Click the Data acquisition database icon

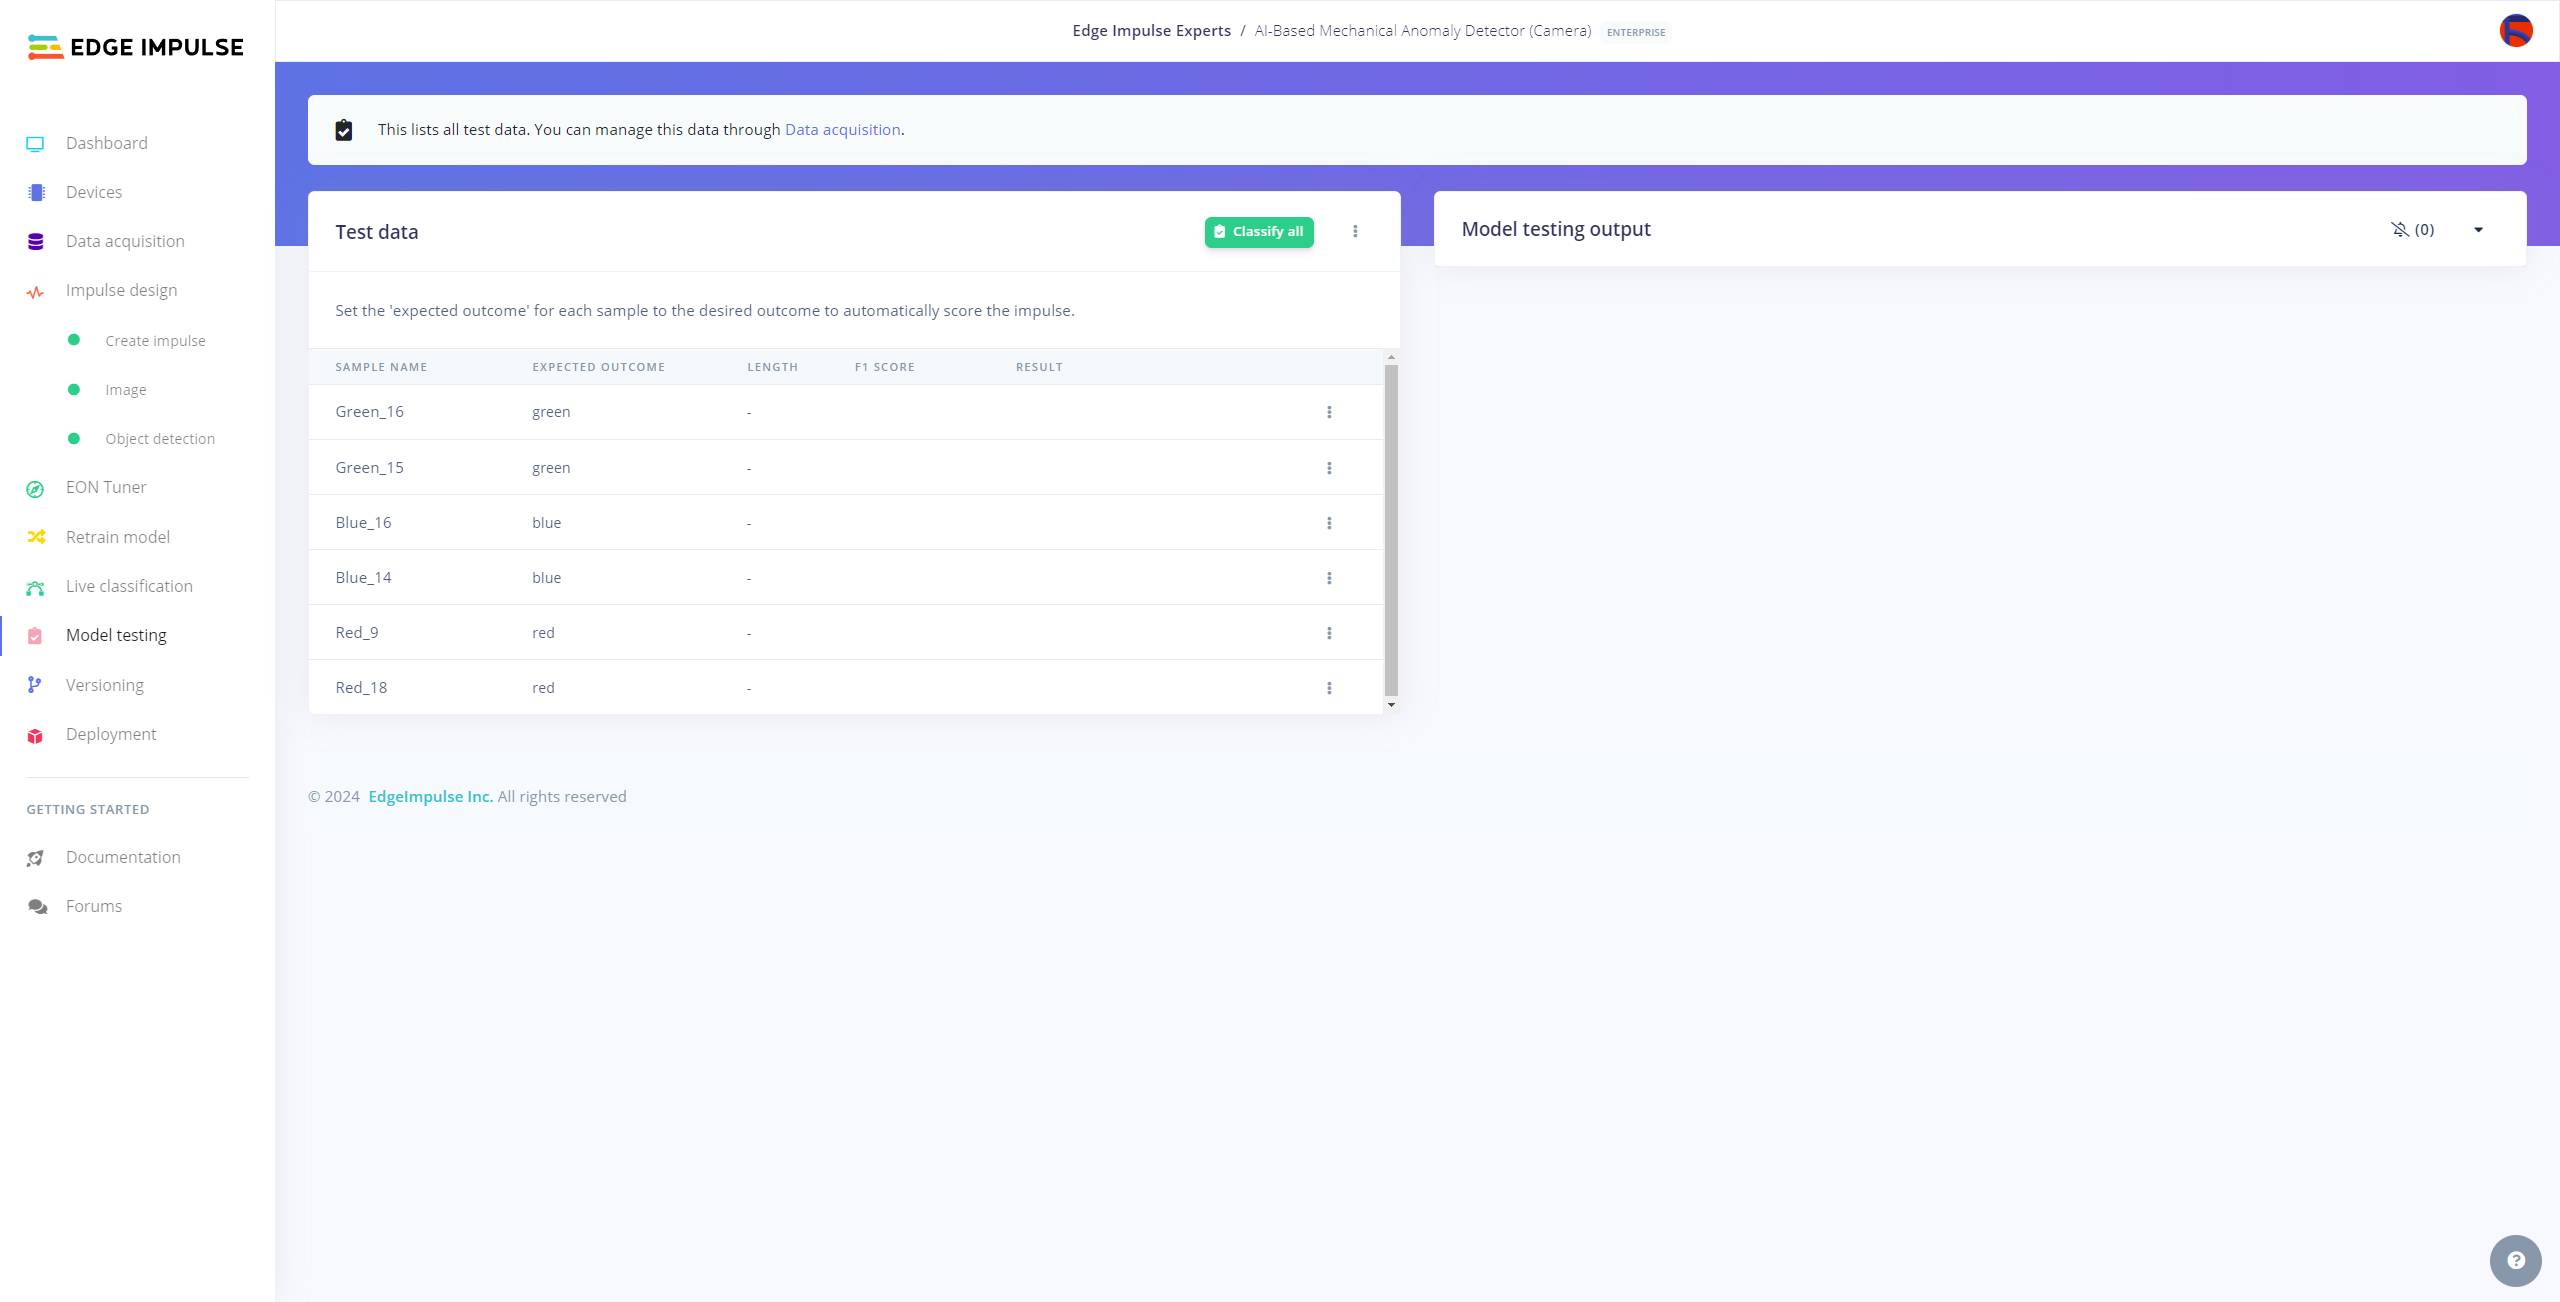(x=36, y=242)
